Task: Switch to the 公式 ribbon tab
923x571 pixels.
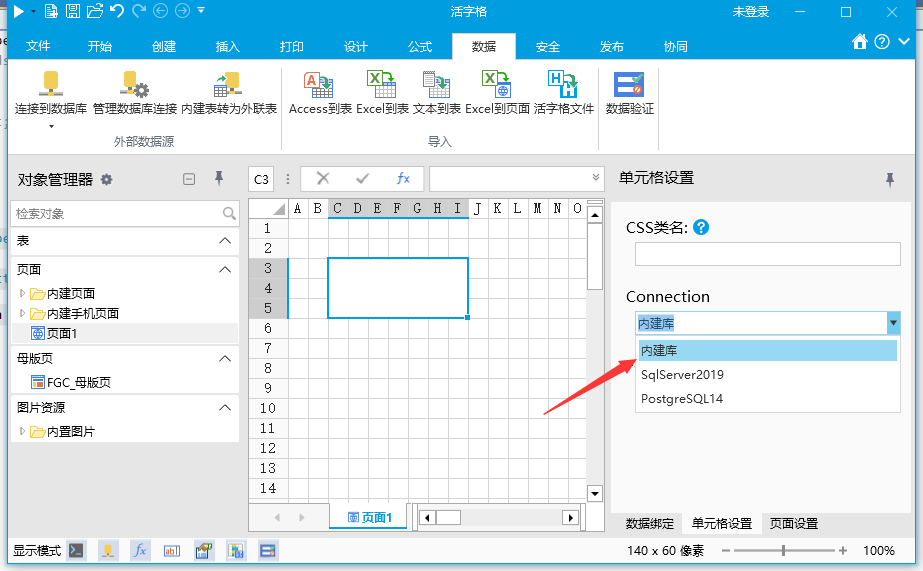Action: 420,46
